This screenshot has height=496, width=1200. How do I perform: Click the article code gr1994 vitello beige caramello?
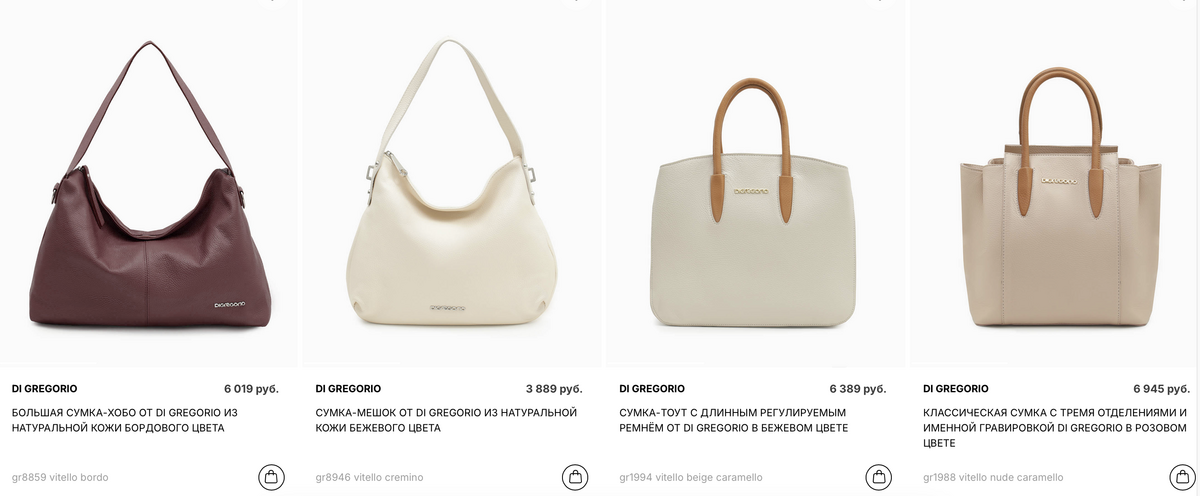(691, 478)
